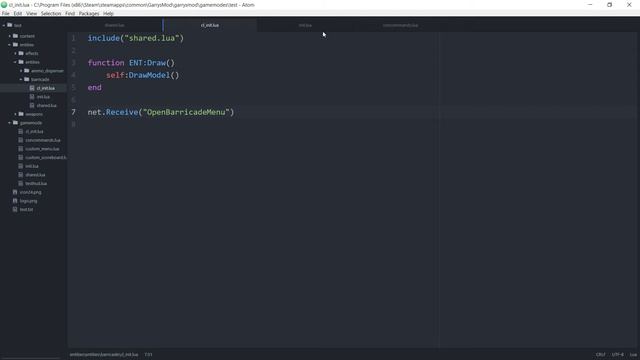Select cl_init.lua under barricade folder

tap(45, 88)
